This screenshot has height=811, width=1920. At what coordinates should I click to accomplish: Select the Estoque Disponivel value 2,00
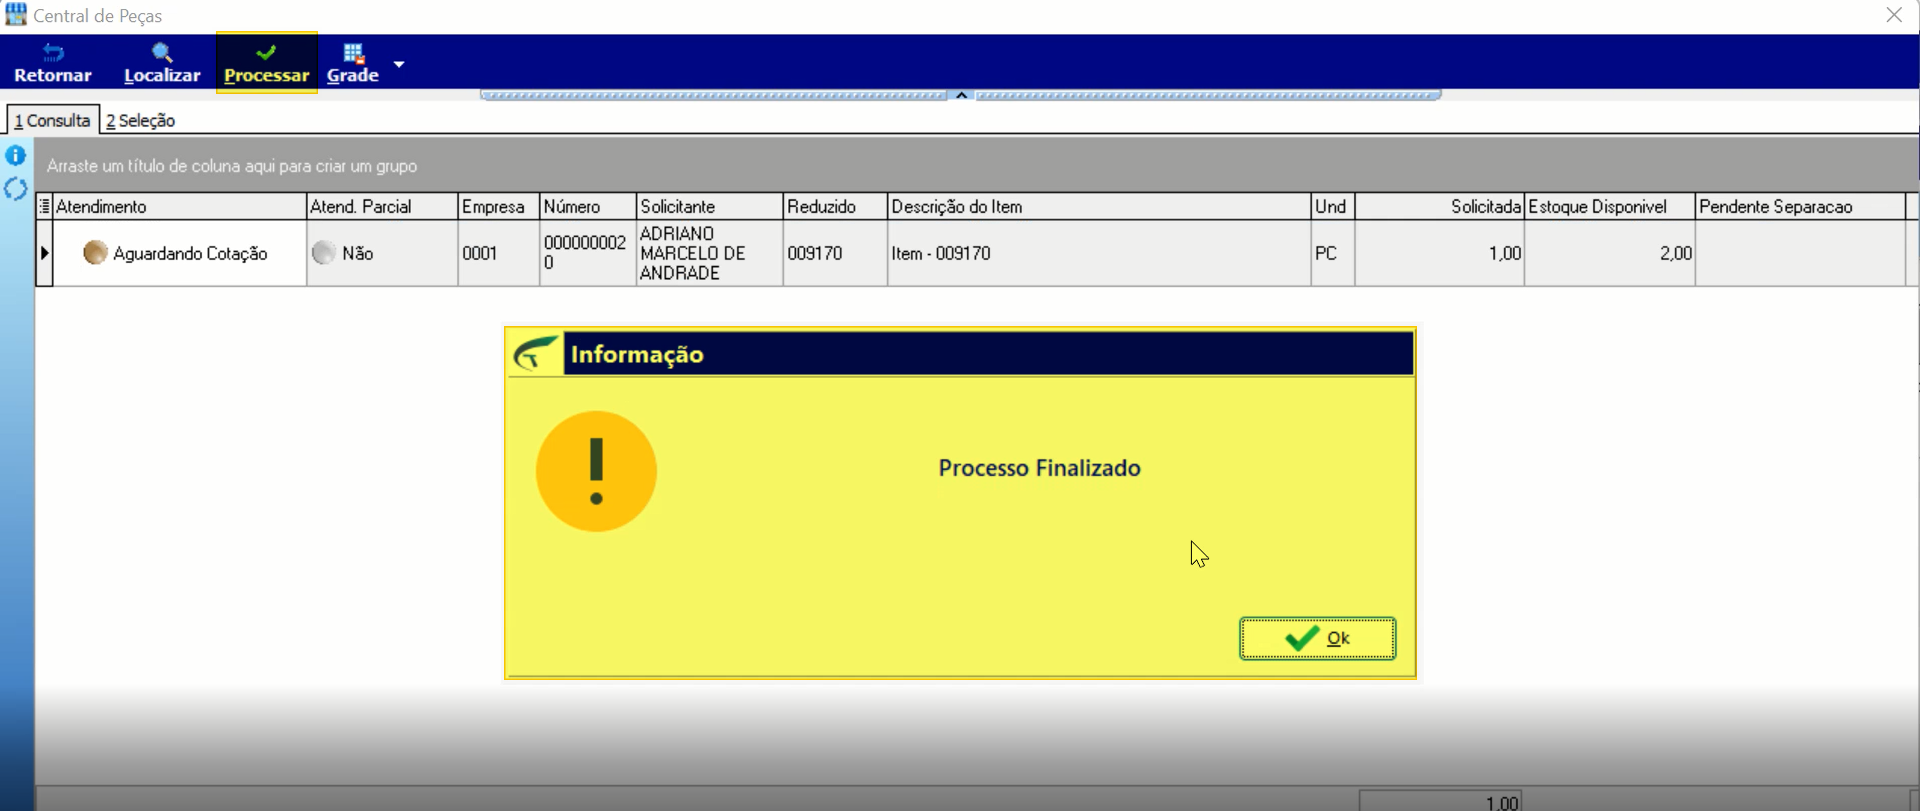(x=1610, y=253)
